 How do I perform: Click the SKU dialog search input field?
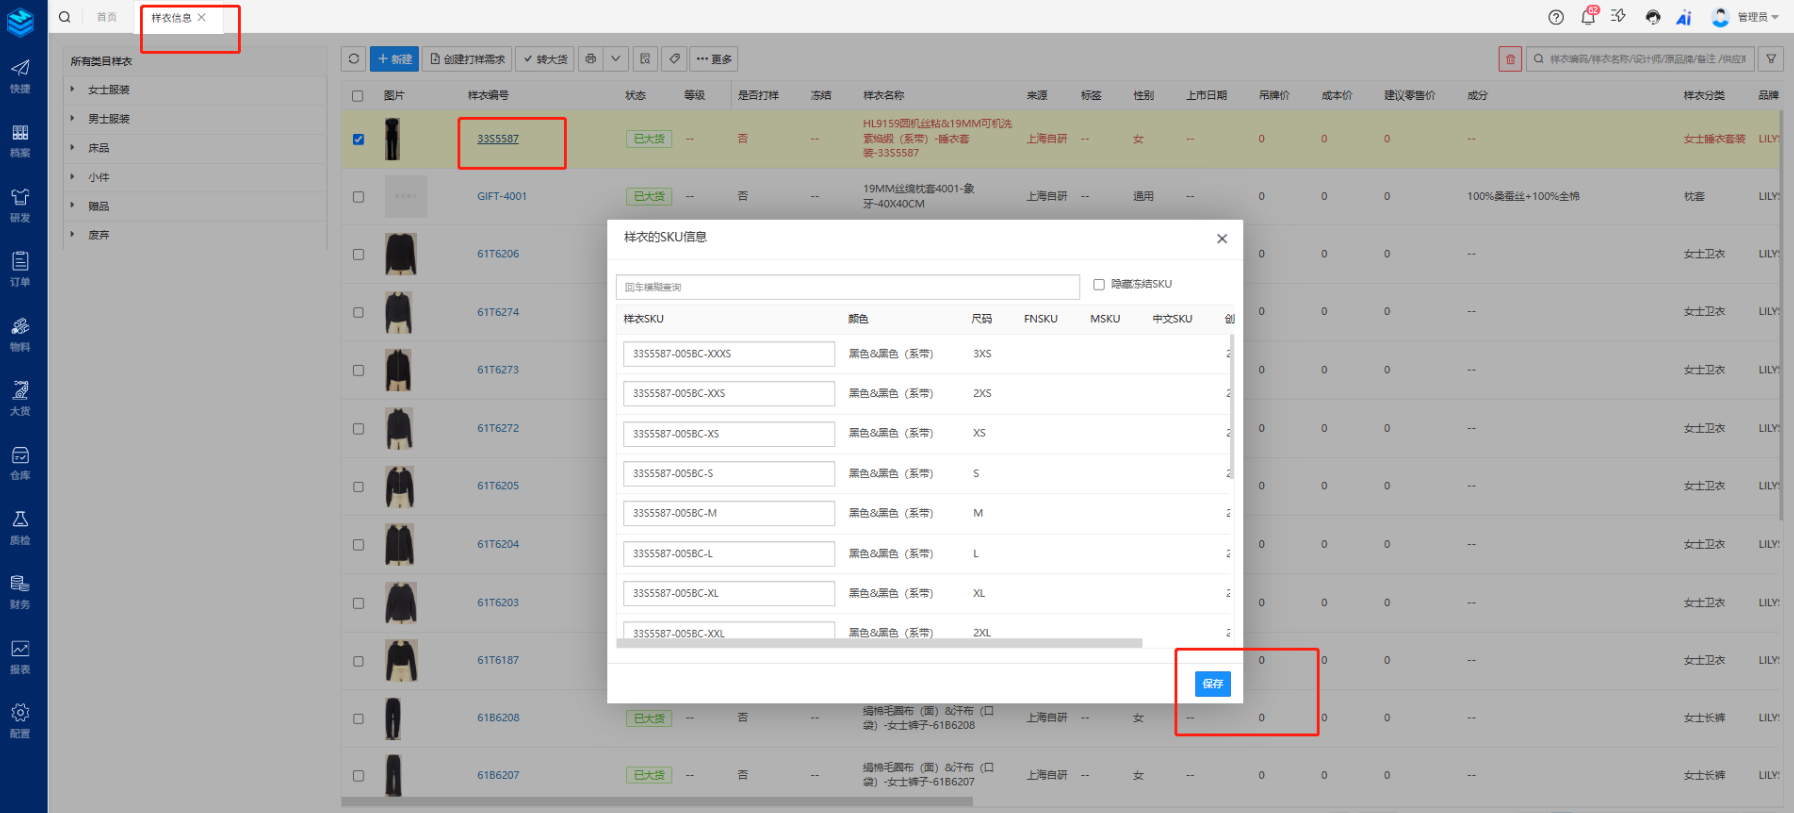(x=847, y=287)
